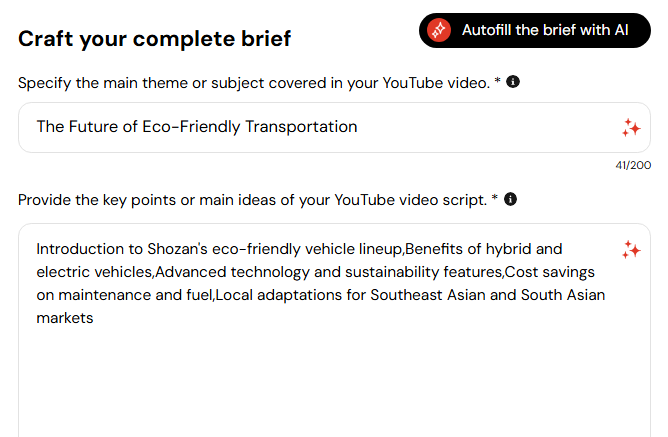Click the Specify the main theme label
668x437 pixels.
point(254,83)
